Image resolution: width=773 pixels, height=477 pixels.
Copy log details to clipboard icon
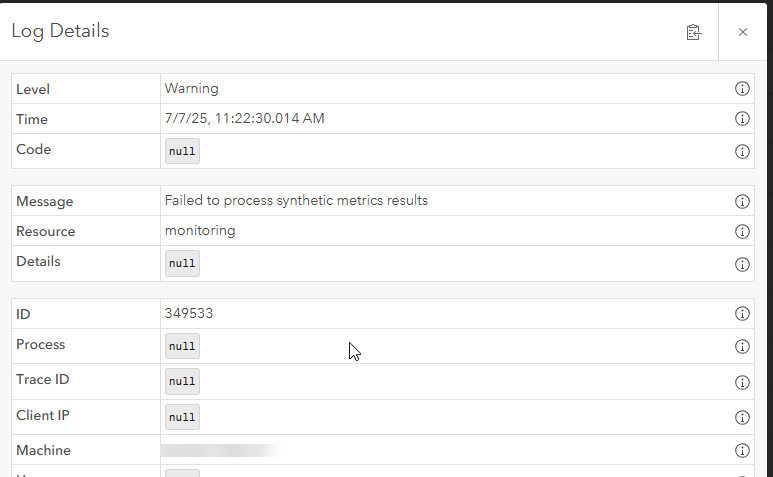pos(694,33)
